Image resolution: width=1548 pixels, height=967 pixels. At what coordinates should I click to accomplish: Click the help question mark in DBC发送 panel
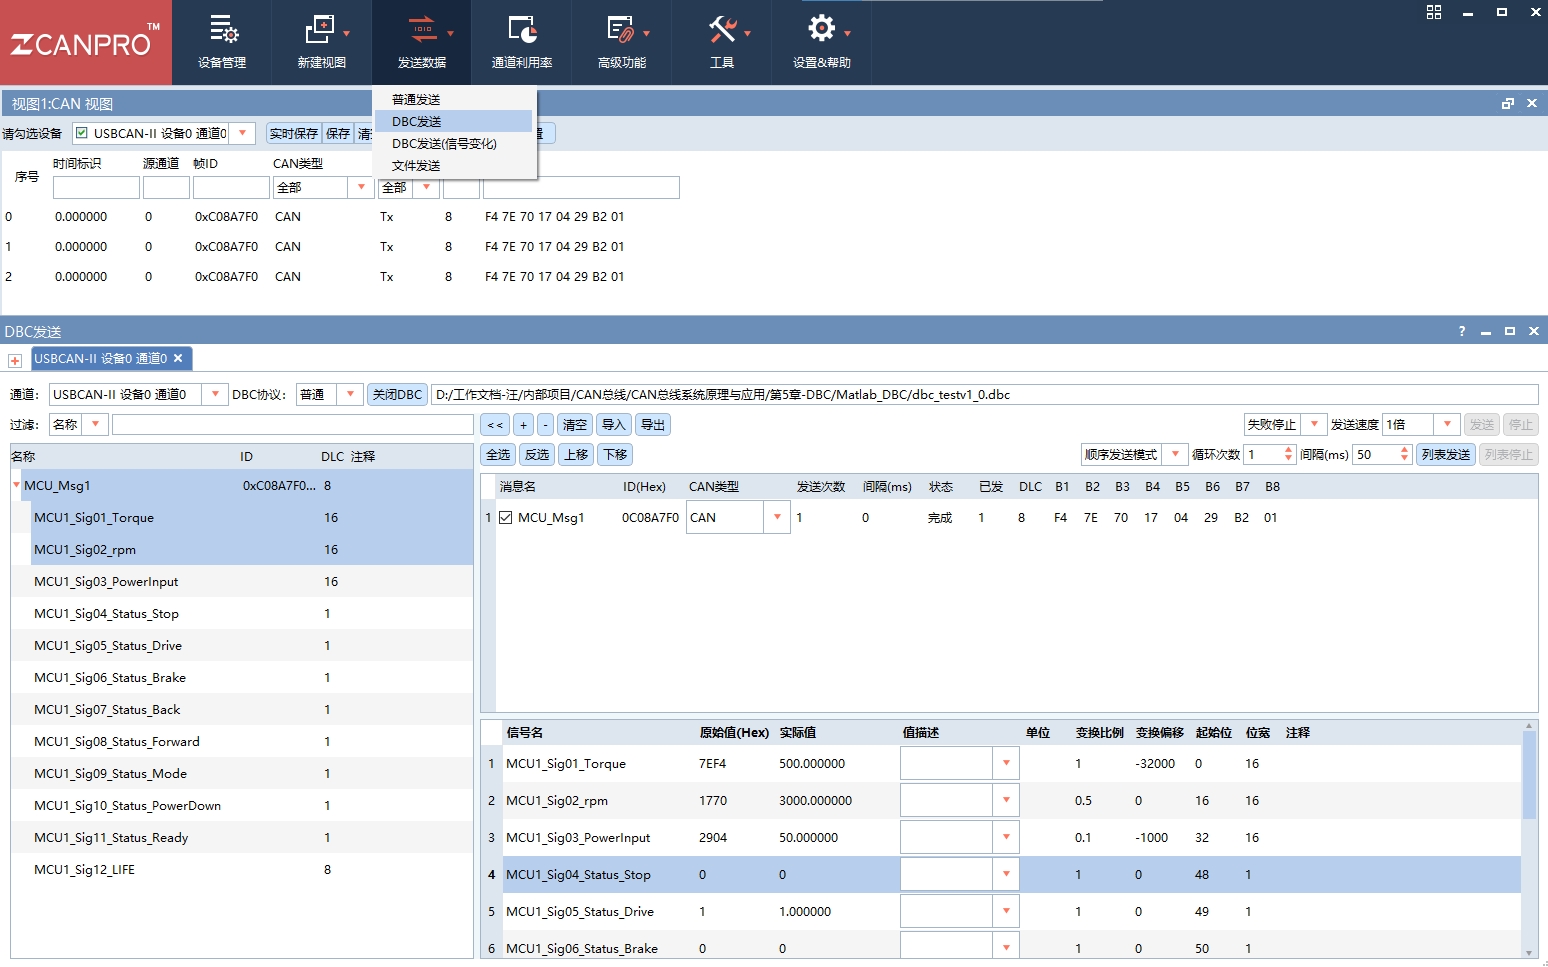click(x=1462, y=331)
